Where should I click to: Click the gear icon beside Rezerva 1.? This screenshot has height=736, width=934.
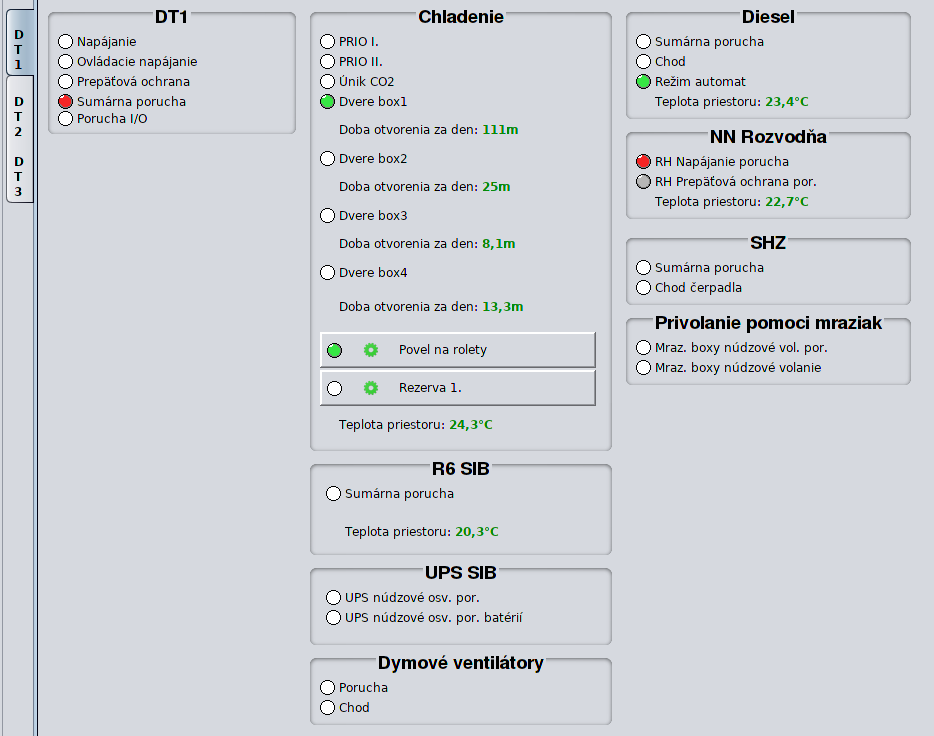(x=371, y=388)
